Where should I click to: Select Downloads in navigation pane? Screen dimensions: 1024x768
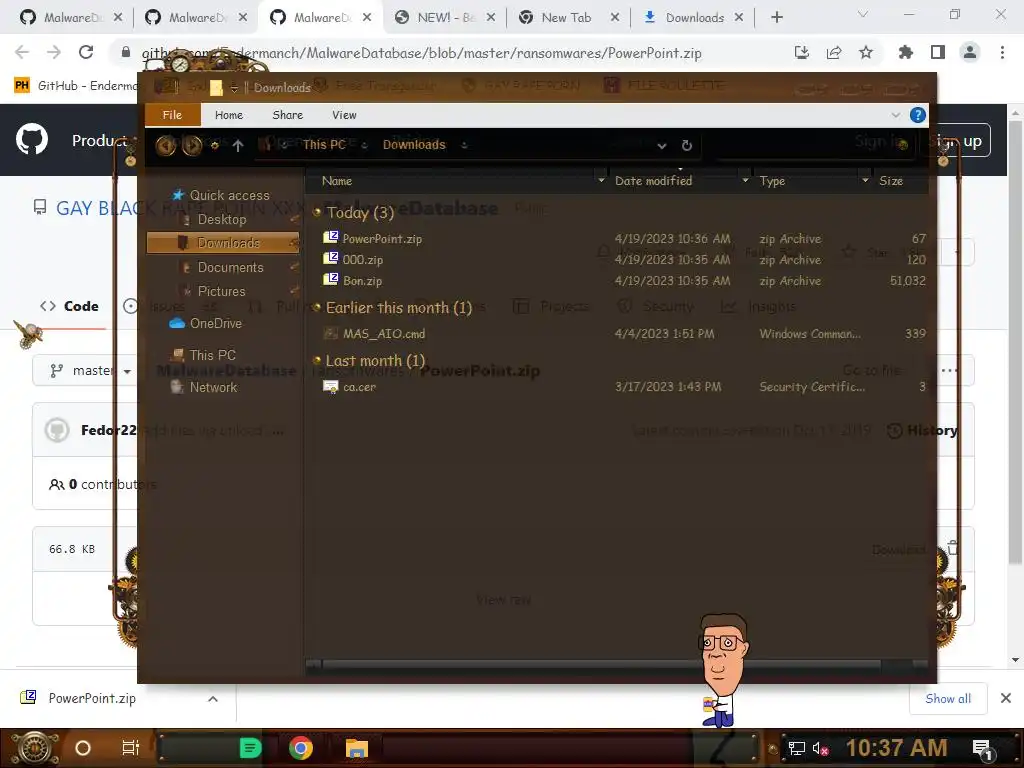[x=223, y=243]
